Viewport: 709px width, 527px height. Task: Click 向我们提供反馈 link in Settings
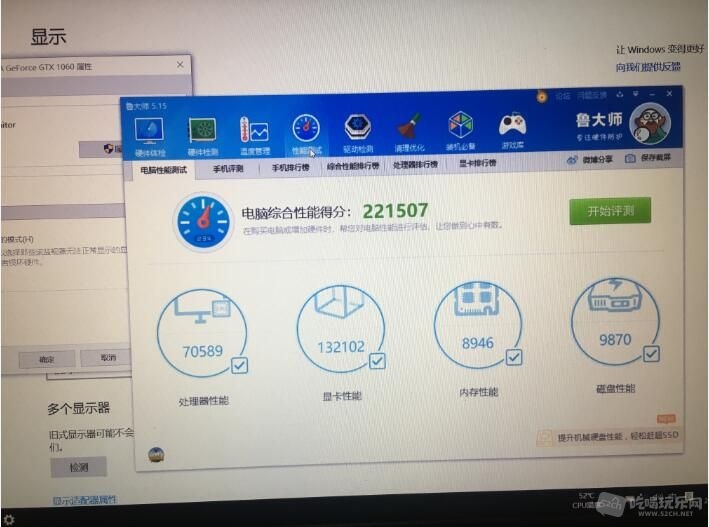pos(648,67)
